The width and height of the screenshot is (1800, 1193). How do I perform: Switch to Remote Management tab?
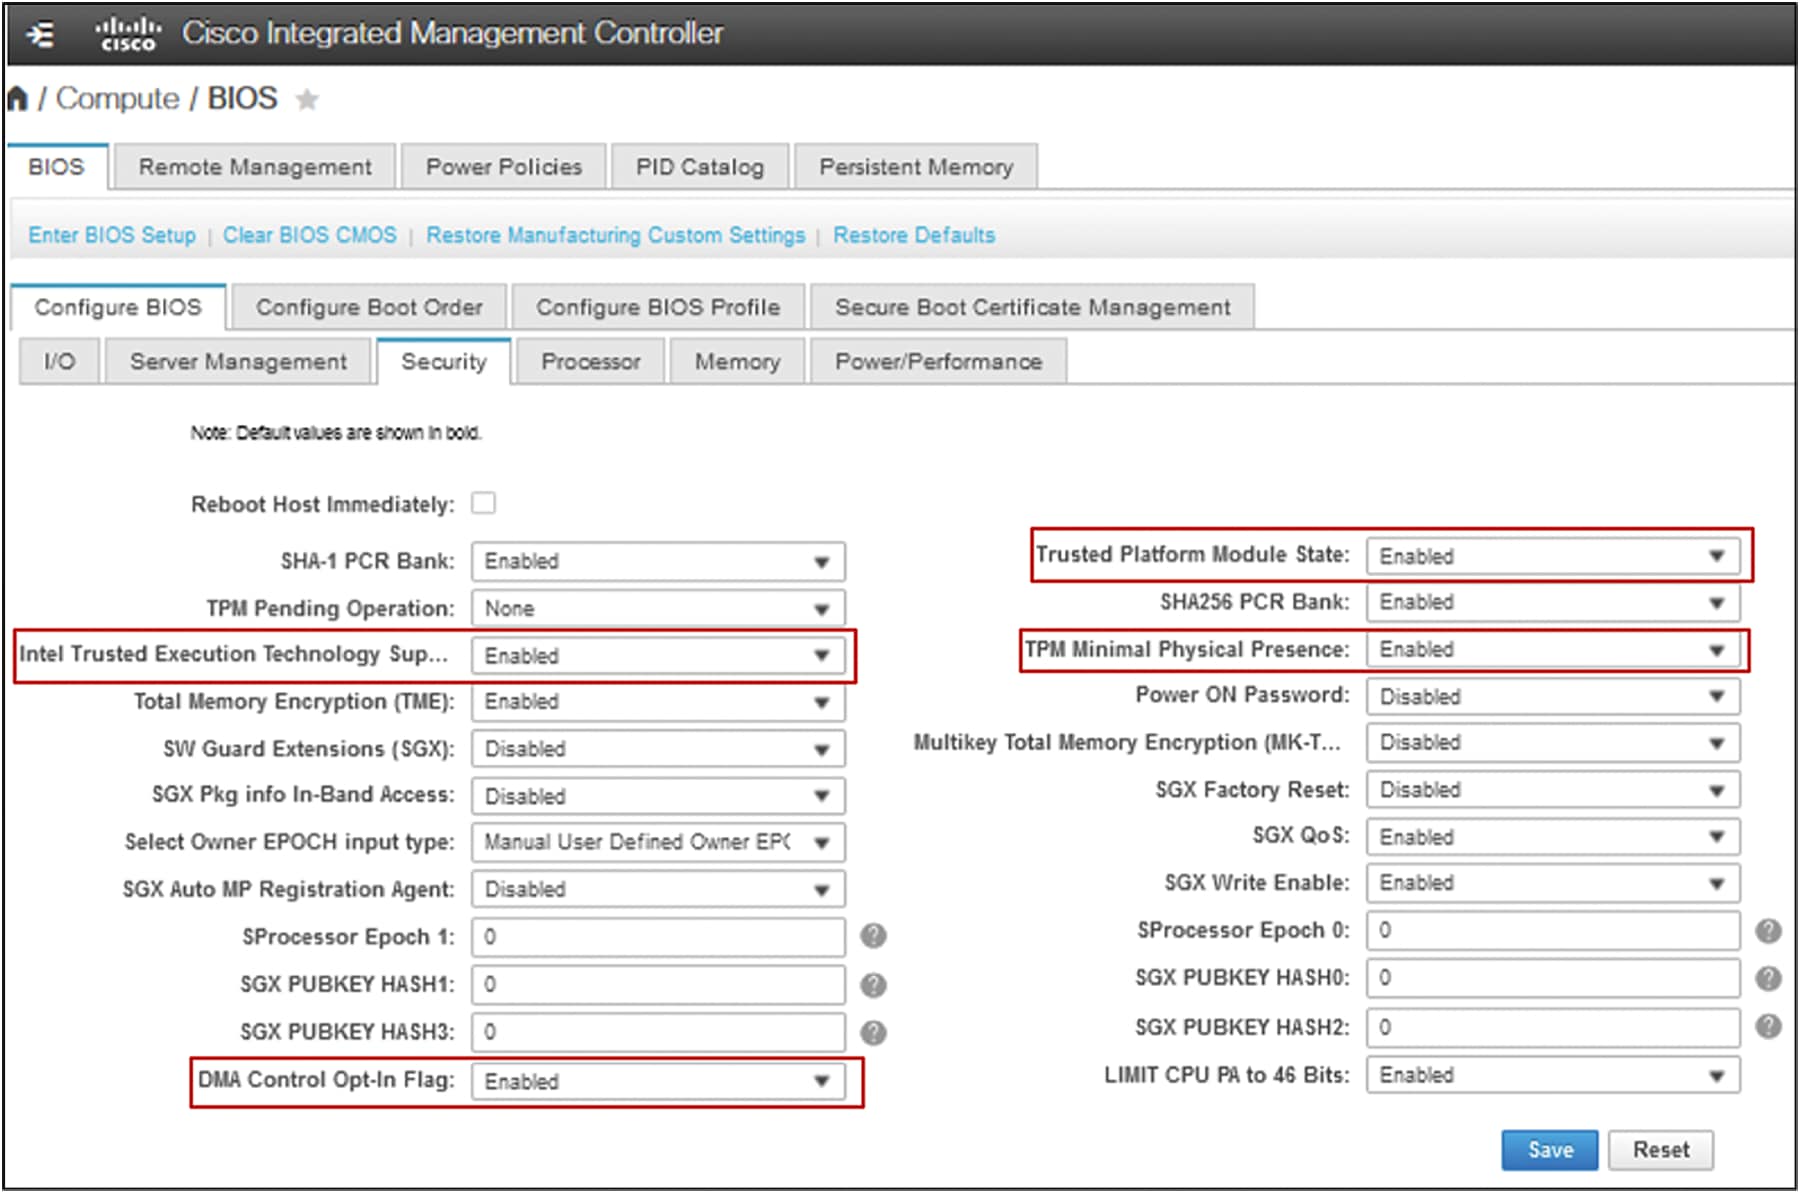click(x=255, y=167)
